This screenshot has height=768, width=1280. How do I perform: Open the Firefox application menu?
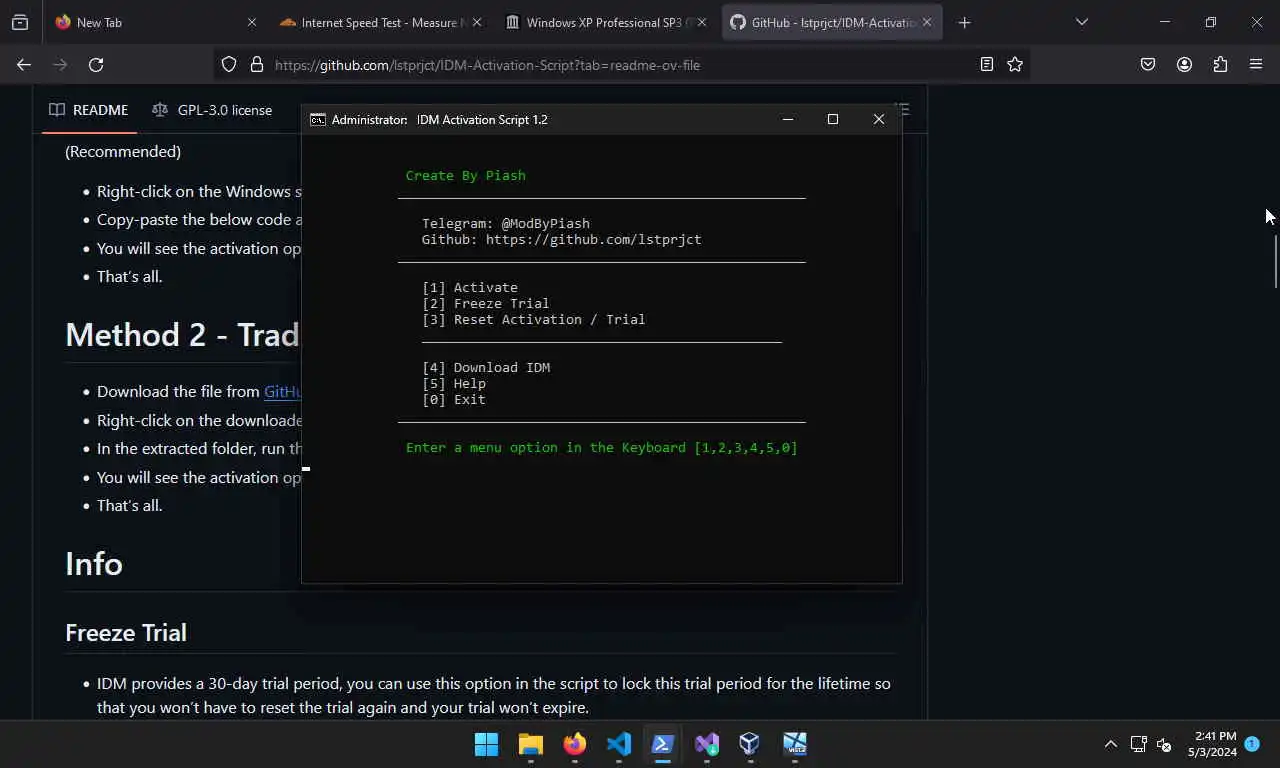[x=1256, y=64]
